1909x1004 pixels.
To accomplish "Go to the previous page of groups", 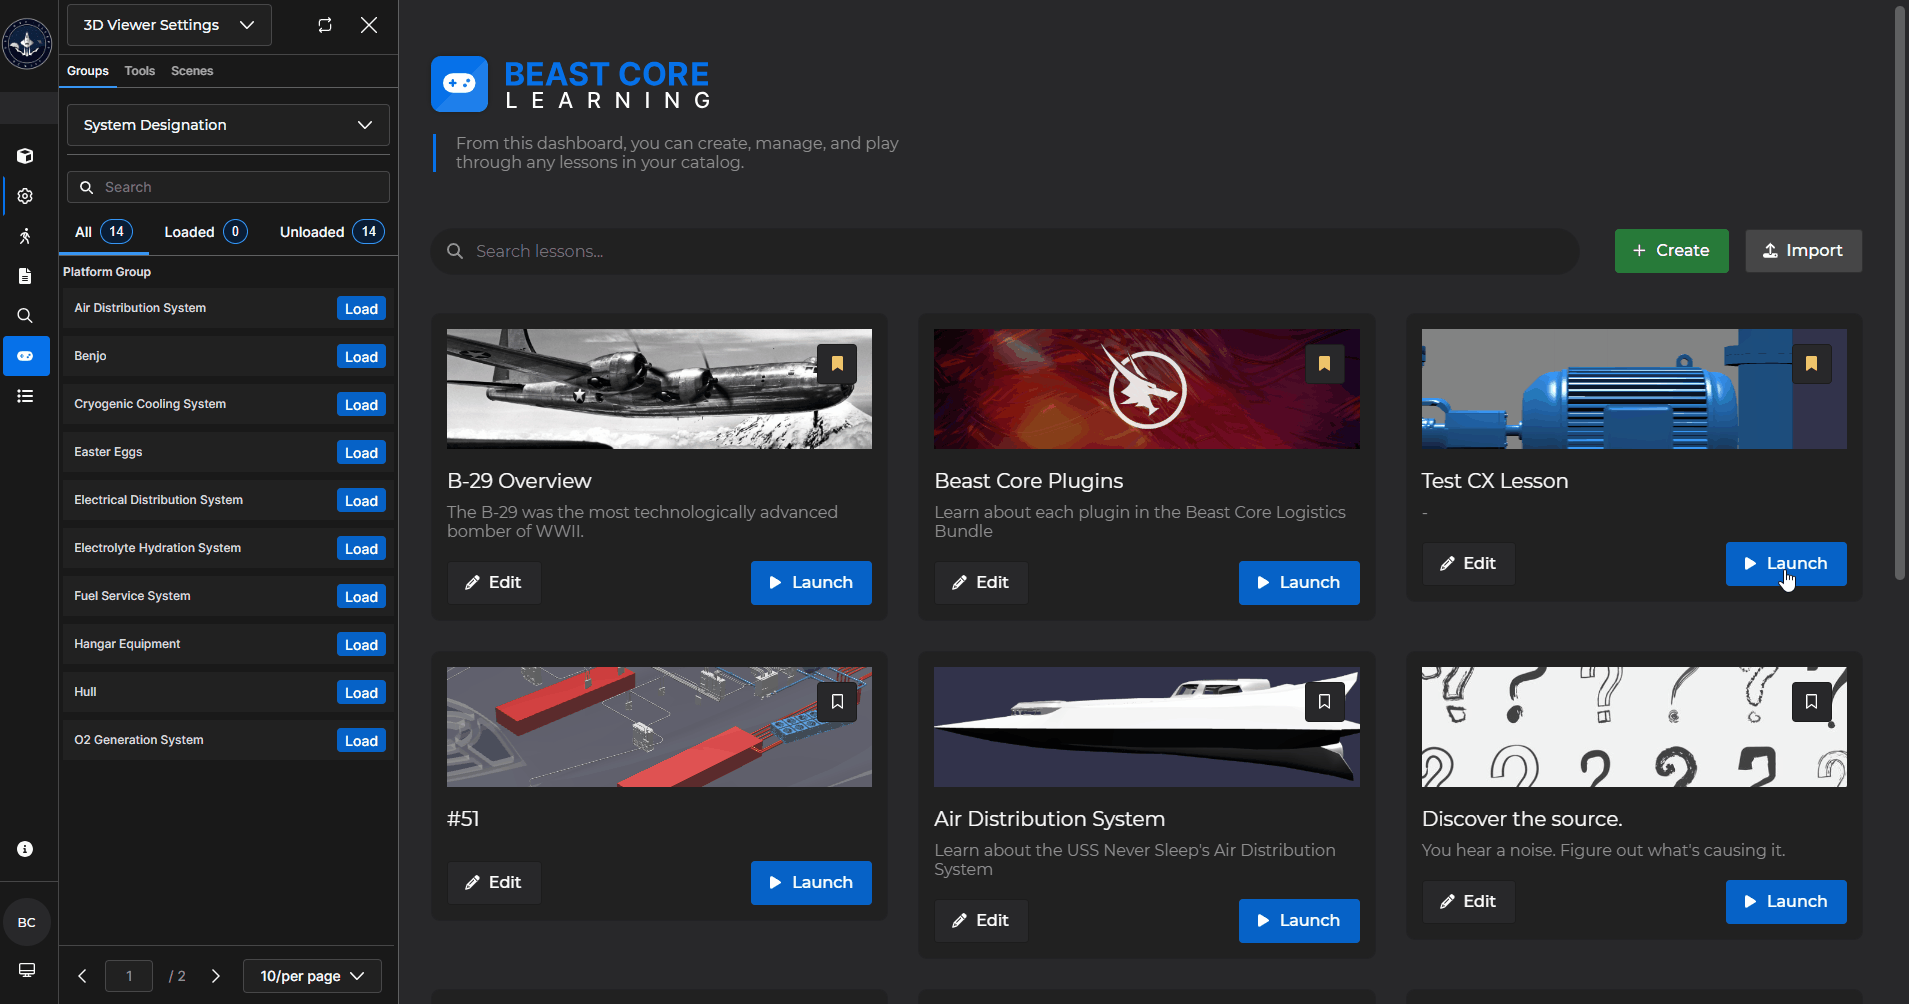I will coord(82,976).
